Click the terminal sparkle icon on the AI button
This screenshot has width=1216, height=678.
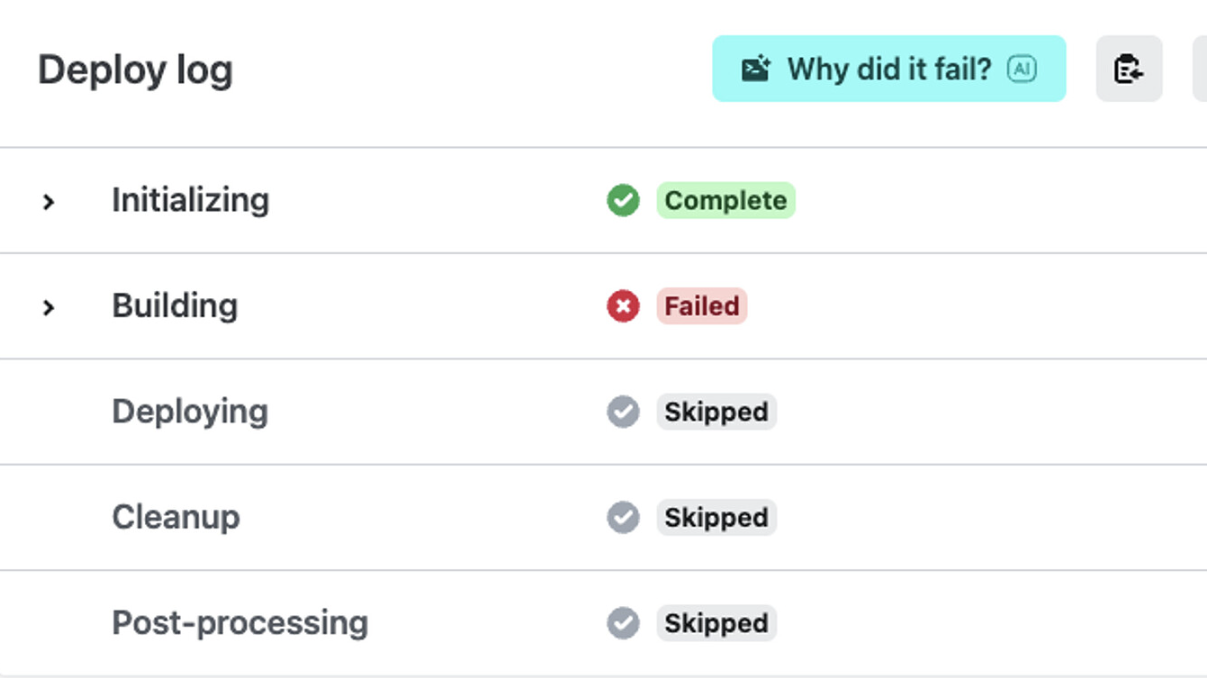[756, 68]
